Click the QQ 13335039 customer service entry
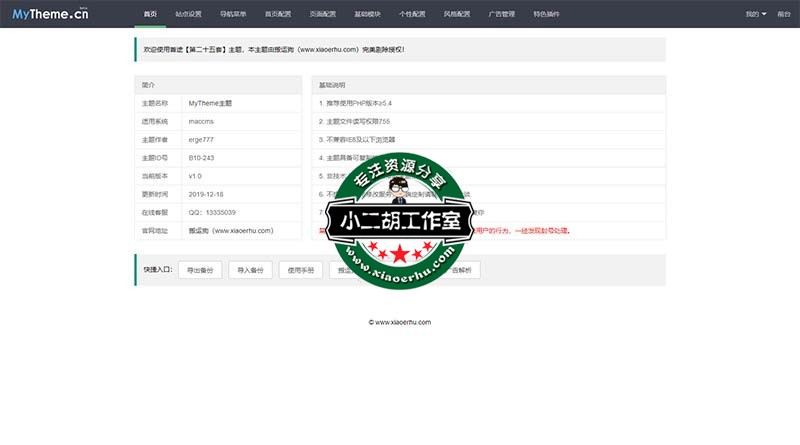Screen dimensions: 800x445 click(212, 212)
